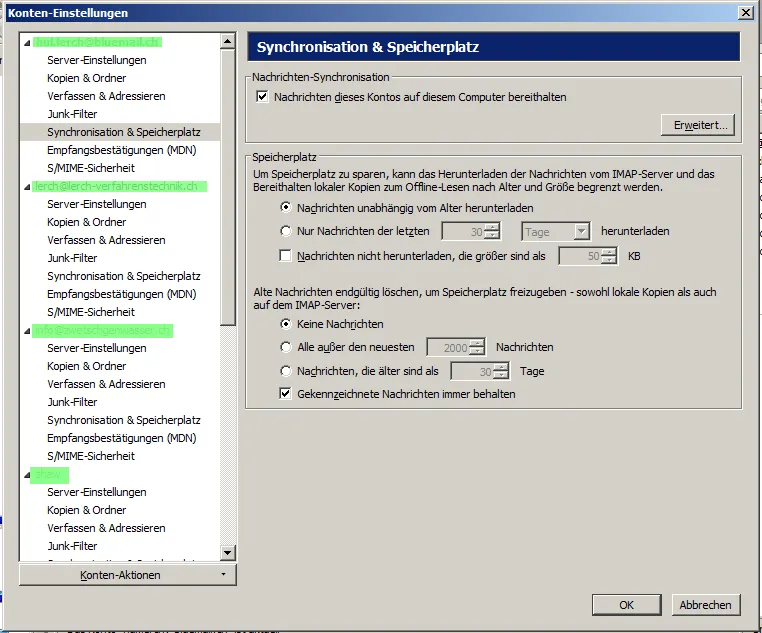Cancel with the Abbrechen button
Screen dimensions: 762x633
click(706, 605)
